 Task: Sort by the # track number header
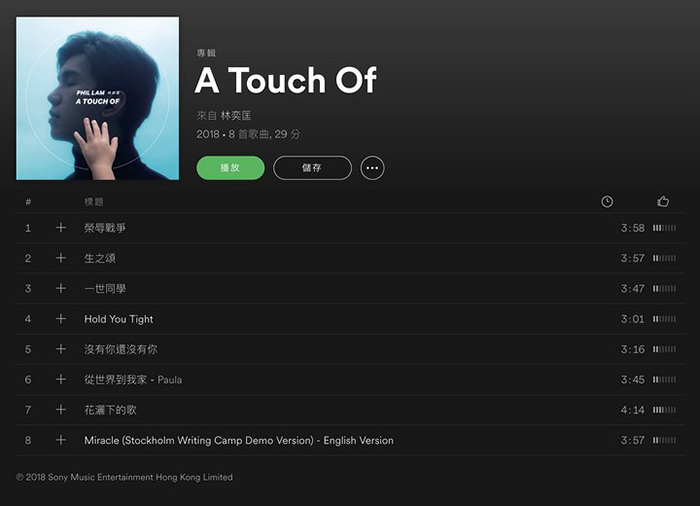[x=28, y=202]
